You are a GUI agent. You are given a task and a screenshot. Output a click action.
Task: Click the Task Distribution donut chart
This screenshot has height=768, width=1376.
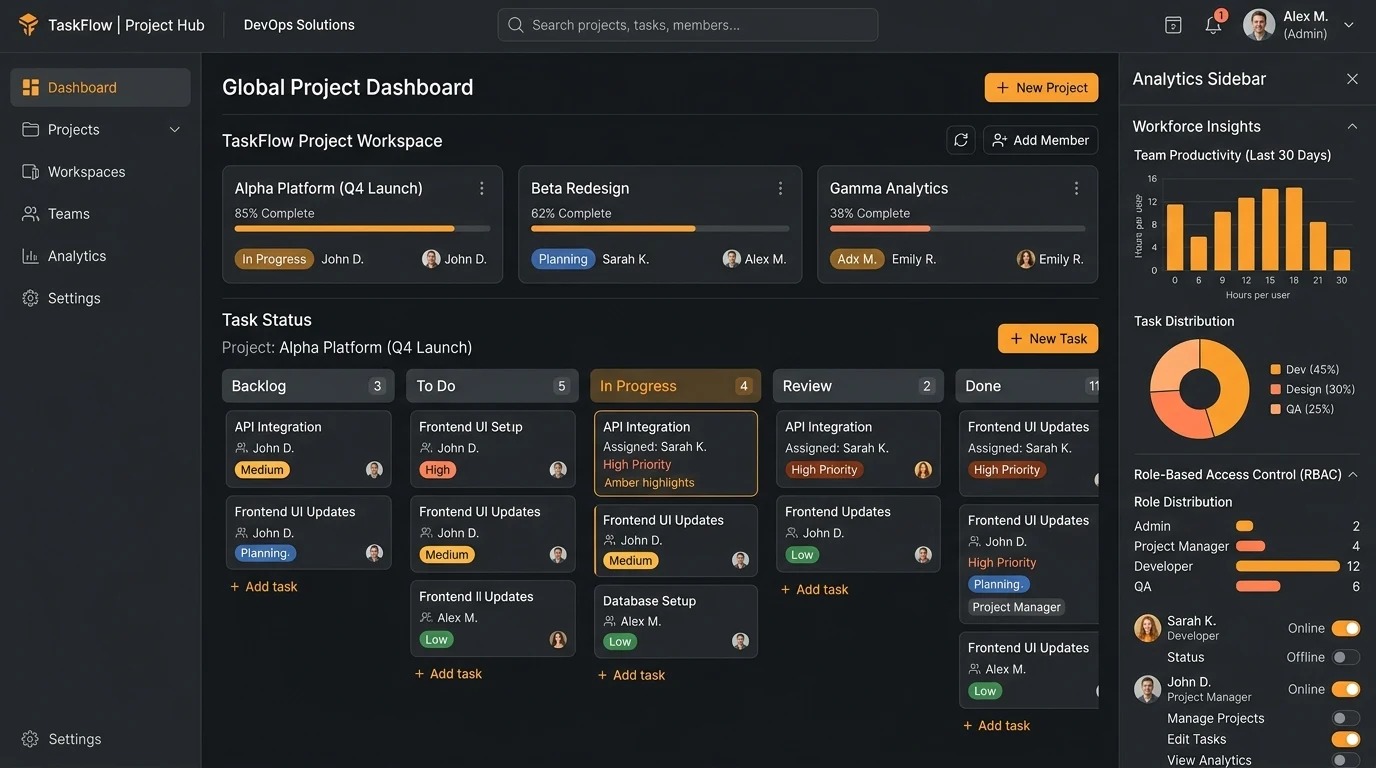tap(1199, 389)
